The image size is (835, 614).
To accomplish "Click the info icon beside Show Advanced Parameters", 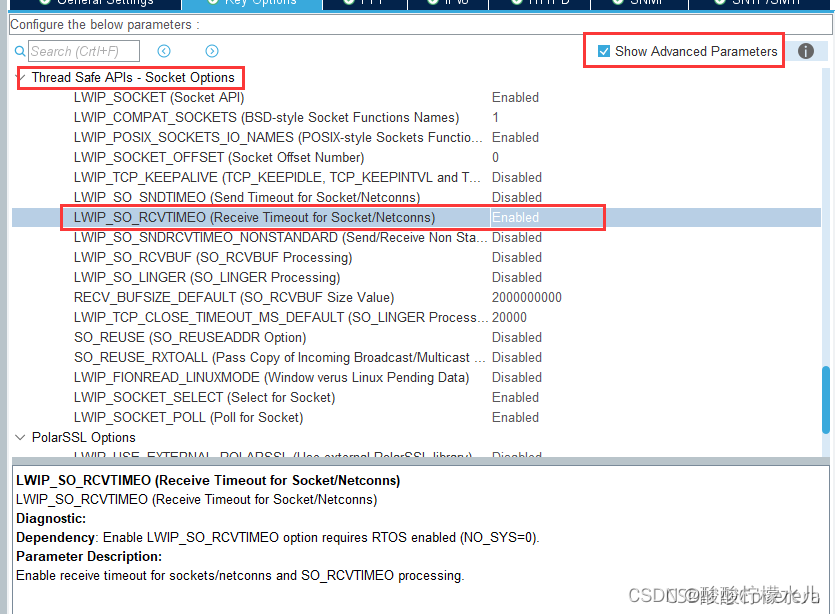I will (x=806, y=50).
